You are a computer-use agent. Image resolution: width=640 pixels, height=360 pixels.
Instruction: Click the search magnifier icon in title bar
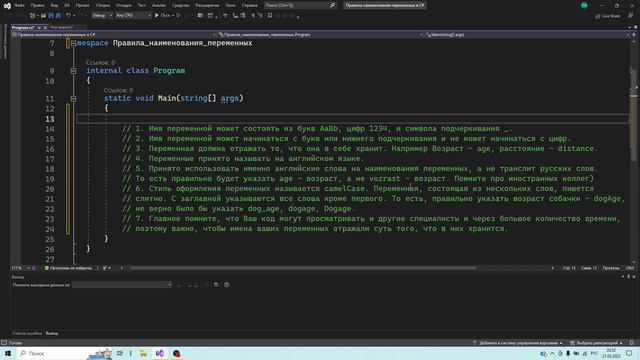click(332, 5)
